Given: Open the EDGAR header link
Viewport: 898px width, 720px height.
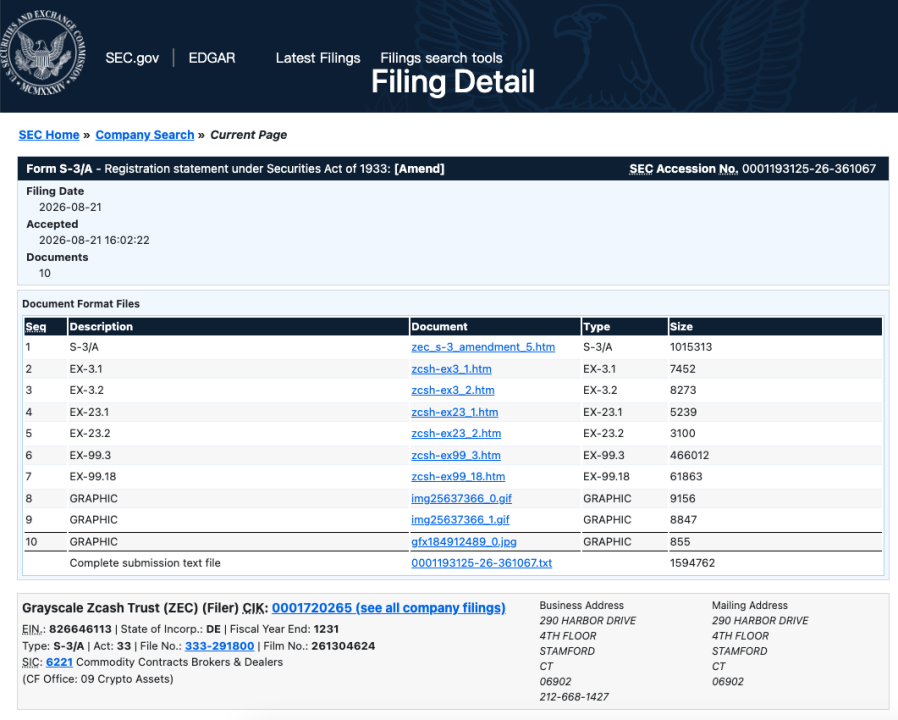Looking at the screenshot, I should click(212, 58).
